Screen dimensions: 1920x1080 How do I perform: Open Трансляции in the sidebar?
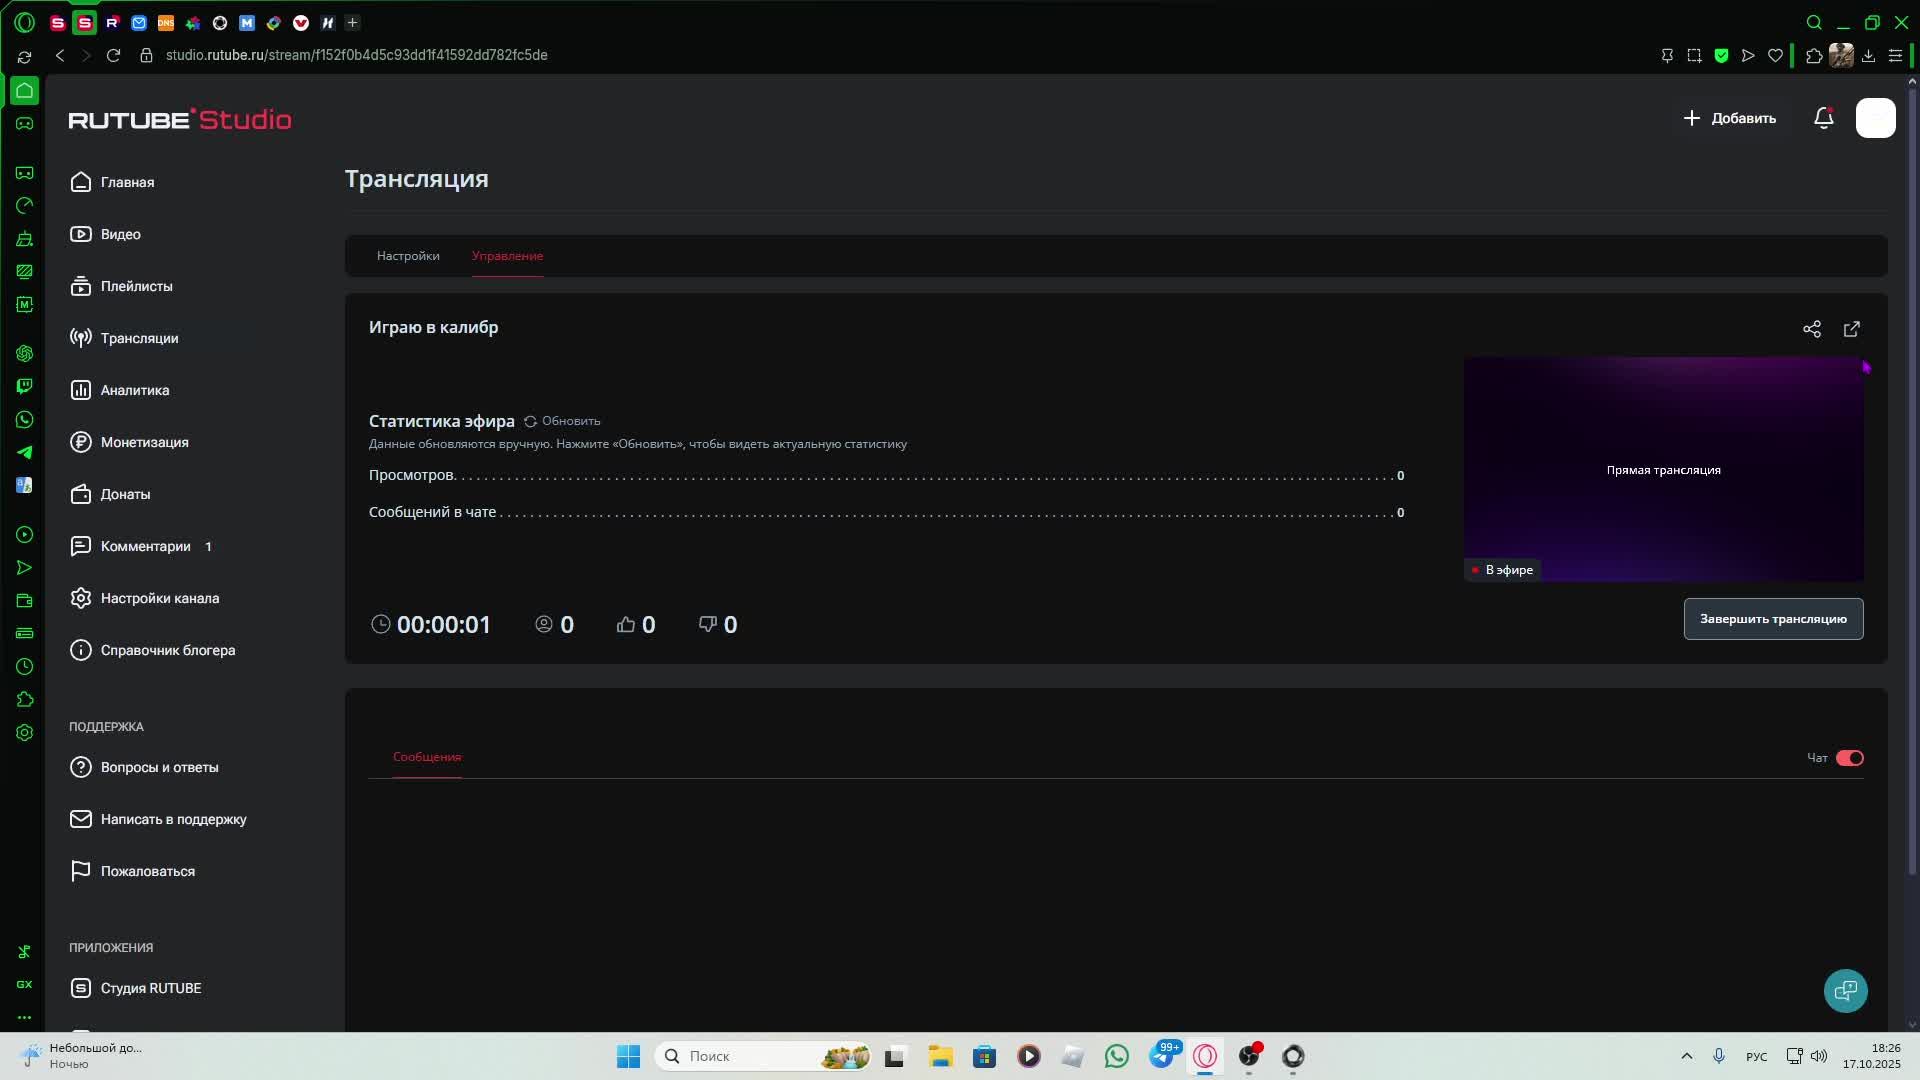click(x=139, y=338)
